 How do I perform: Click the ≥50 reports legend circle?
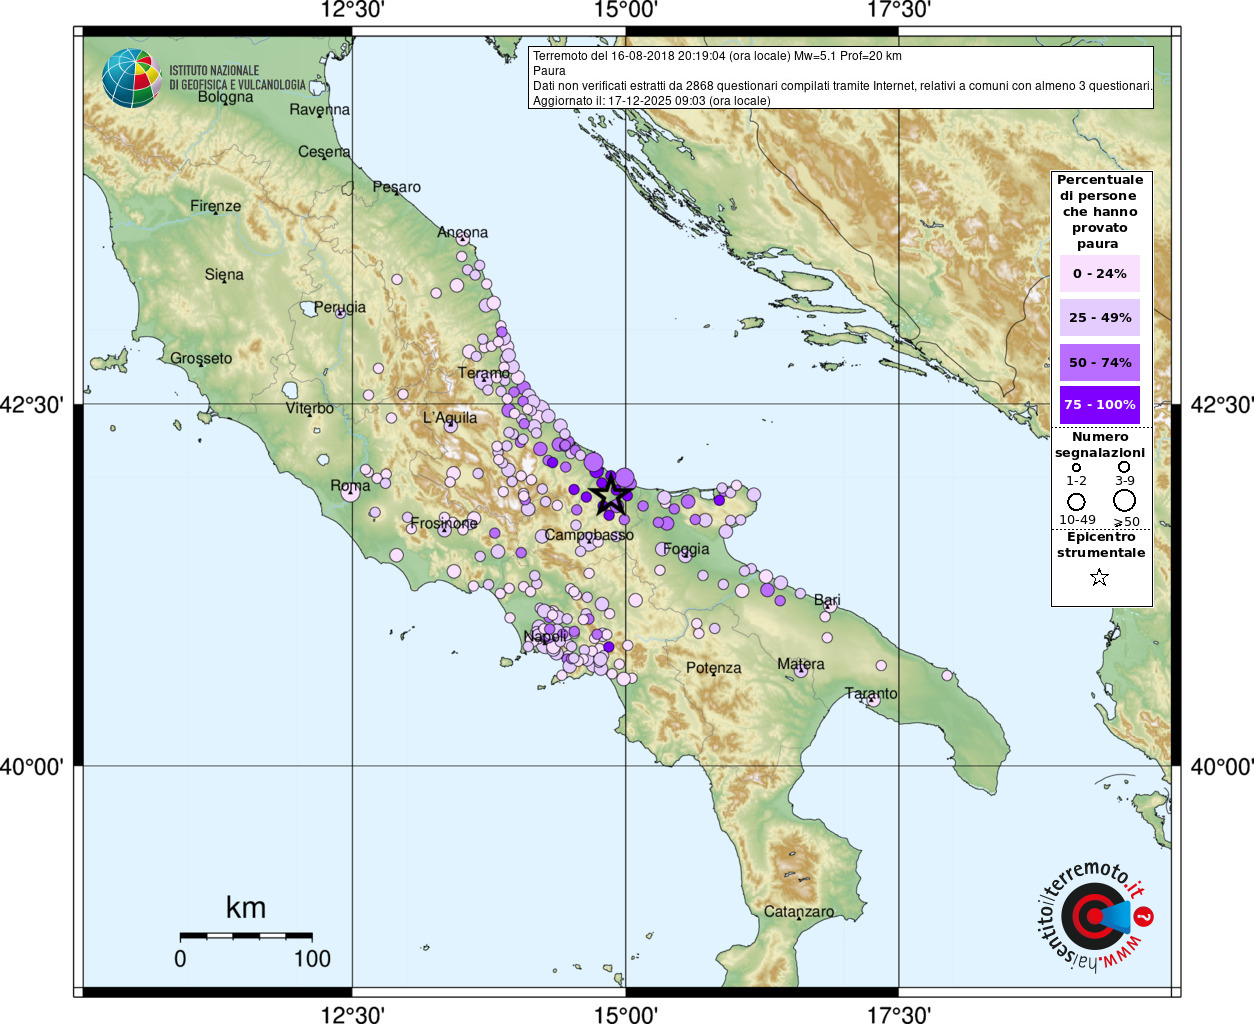(1124, 500)
